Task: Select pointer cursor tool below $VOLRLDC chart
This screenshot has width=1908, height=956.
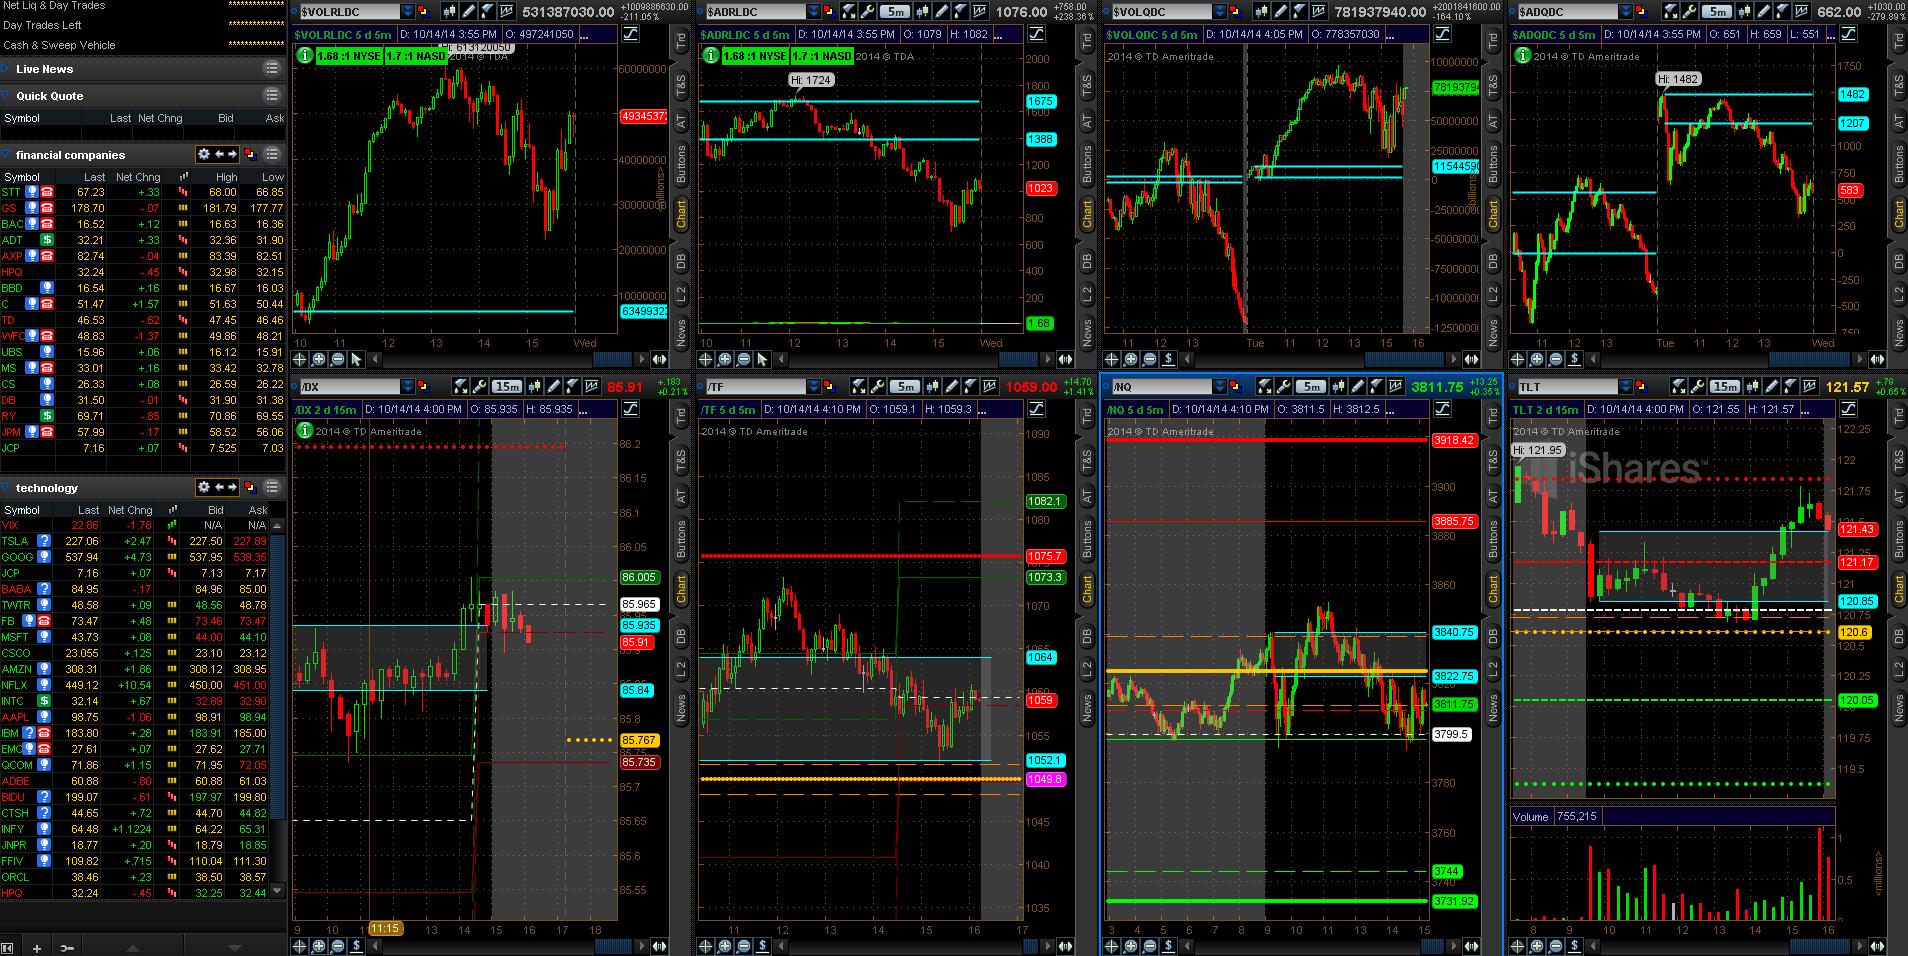Action: coord(357,359)
